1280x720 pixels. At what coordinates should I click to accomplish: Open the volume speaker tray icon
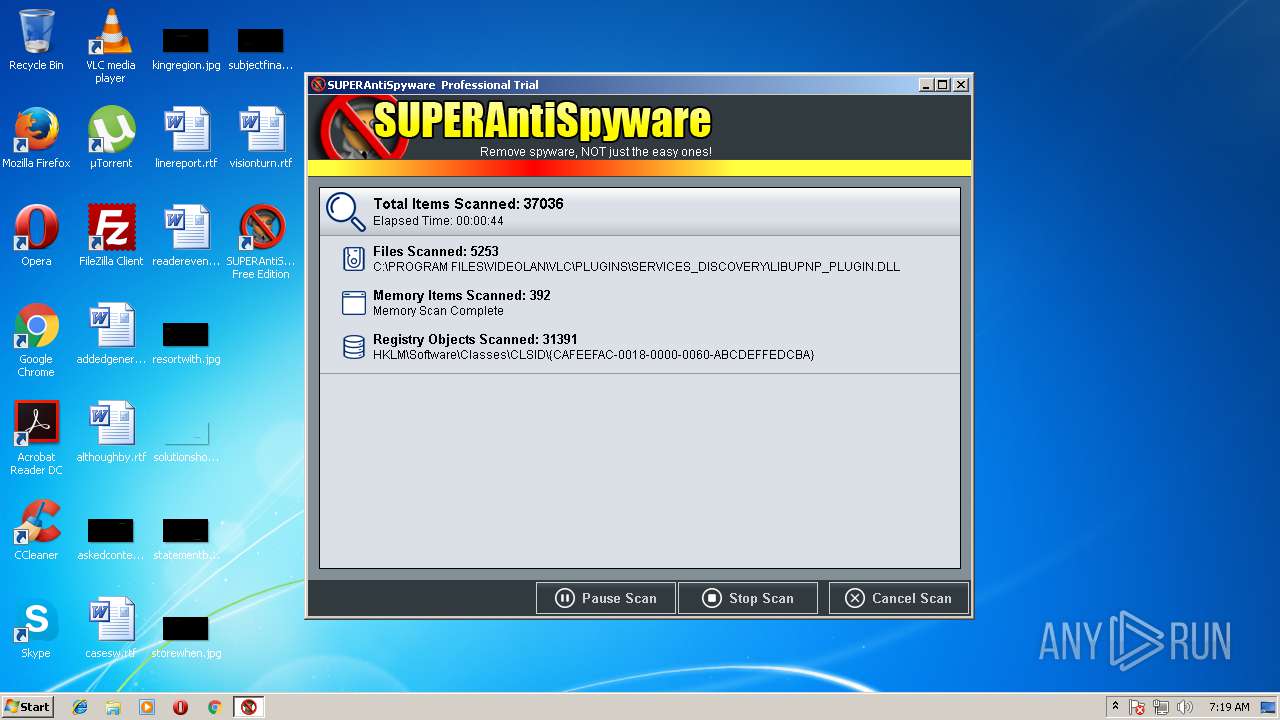(x=1185, y=707)
